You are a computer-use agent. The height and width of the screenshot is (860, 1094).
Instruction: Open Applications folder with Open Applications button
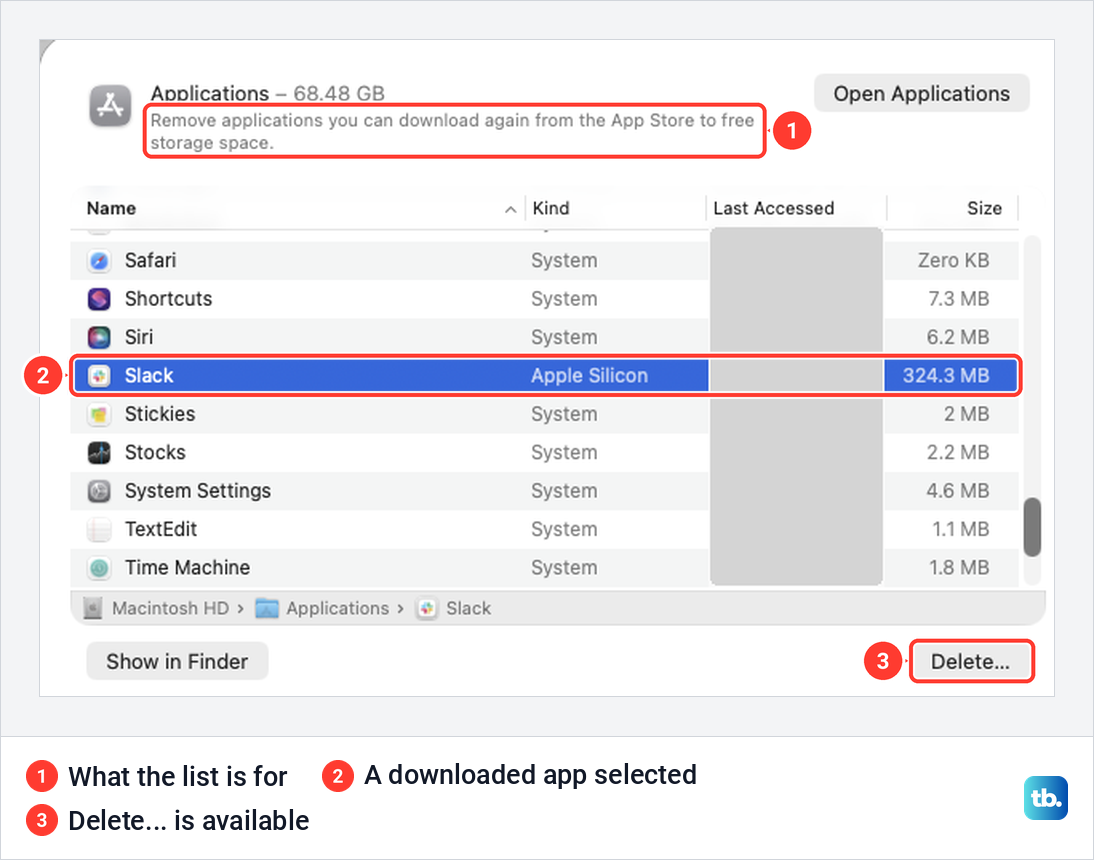tap(922, 93)
